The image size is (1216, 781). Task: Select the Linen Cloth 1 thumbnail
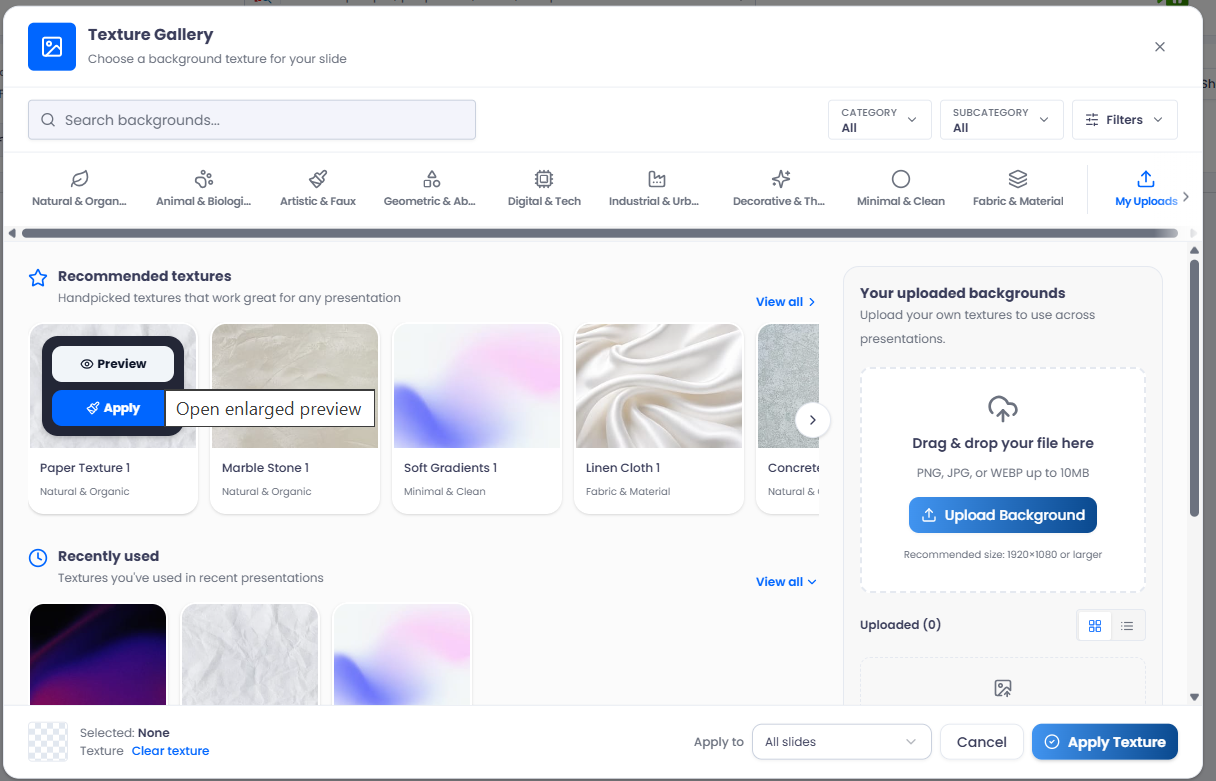pyautogui.click(x=659, y=386)
